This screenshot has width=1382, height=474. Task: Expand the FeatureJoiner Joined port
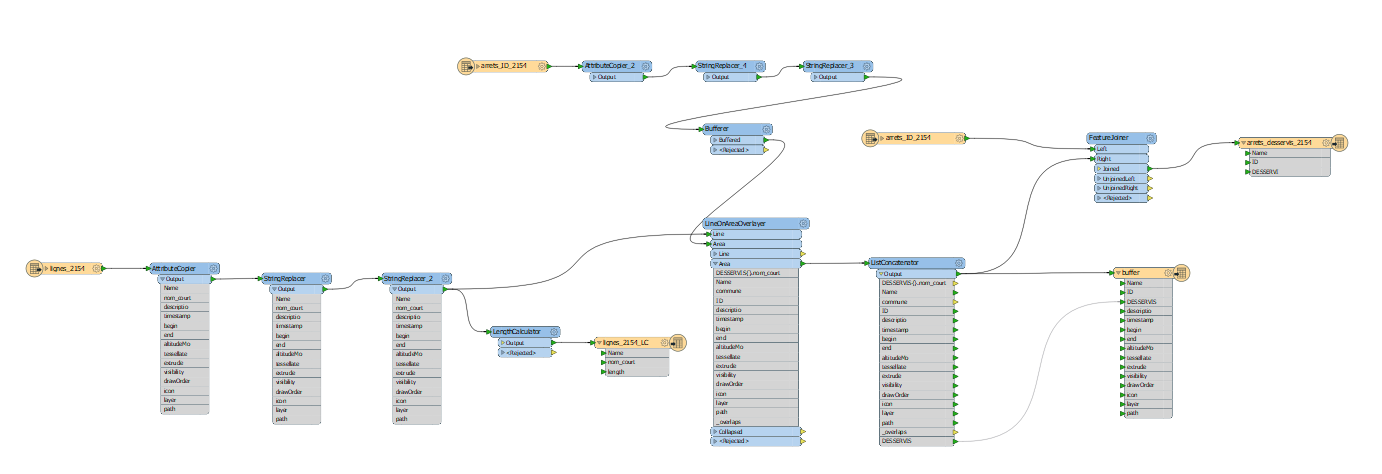coord(1100,169)
